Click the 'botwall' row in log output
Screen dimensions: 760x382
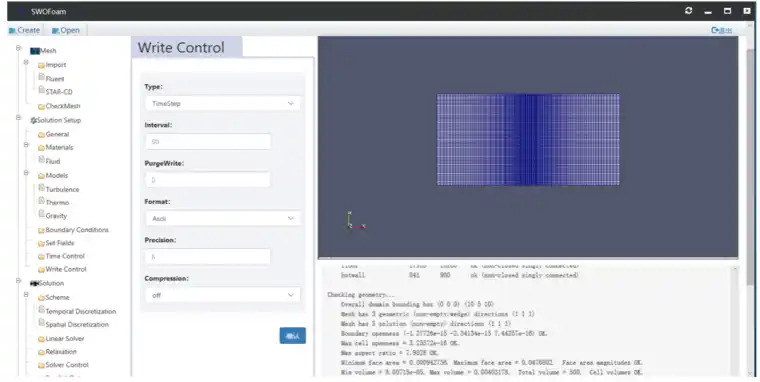[459, 275]
